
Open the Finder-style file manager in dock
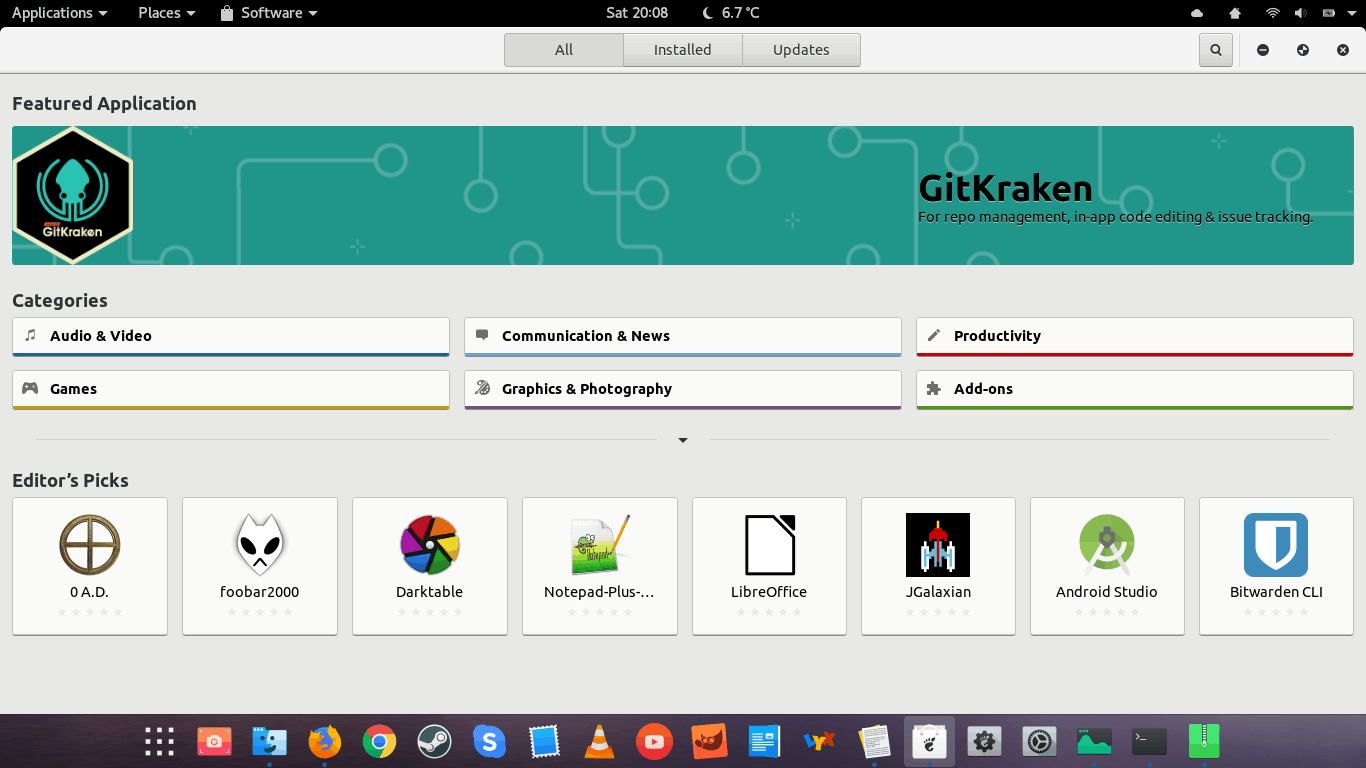(269, 741)
